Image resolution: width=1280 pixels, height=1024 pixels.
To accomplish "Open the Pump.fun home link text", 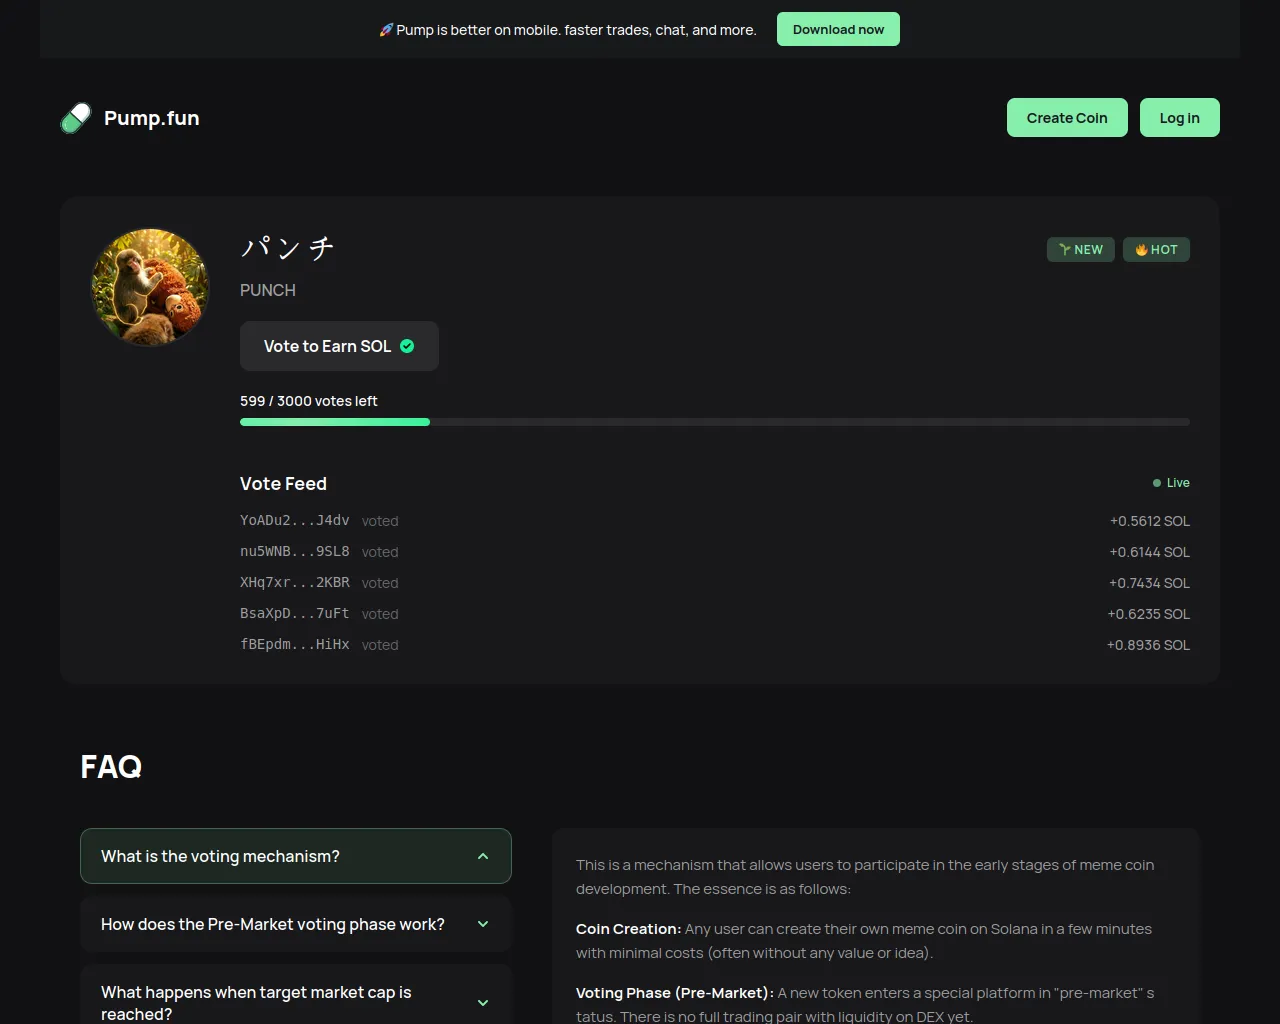I will [152, 118].
